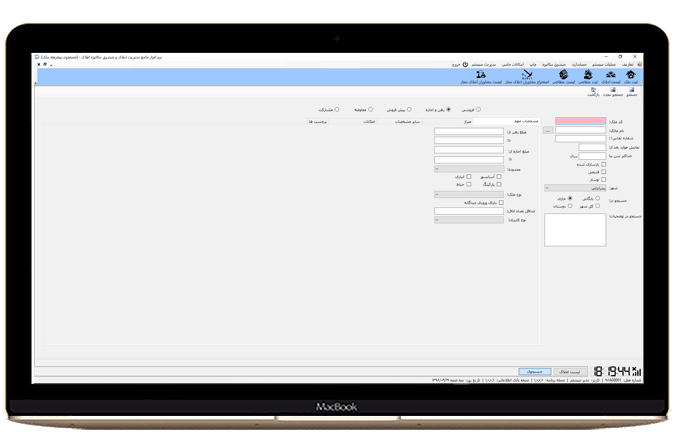
Task: Click the description search text area
Action: tap(575, 230)
